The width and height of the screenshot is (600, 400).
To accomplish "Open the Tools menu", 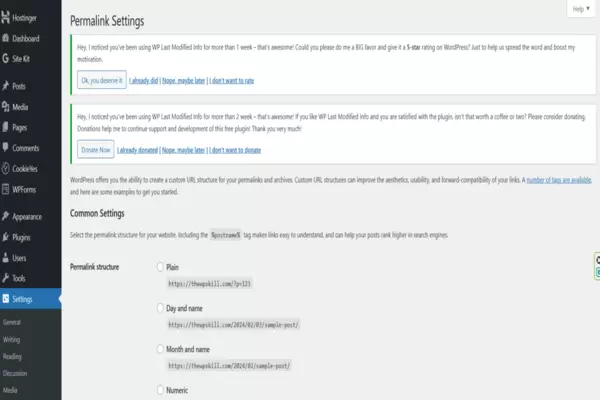I will (x=19, y=278).
